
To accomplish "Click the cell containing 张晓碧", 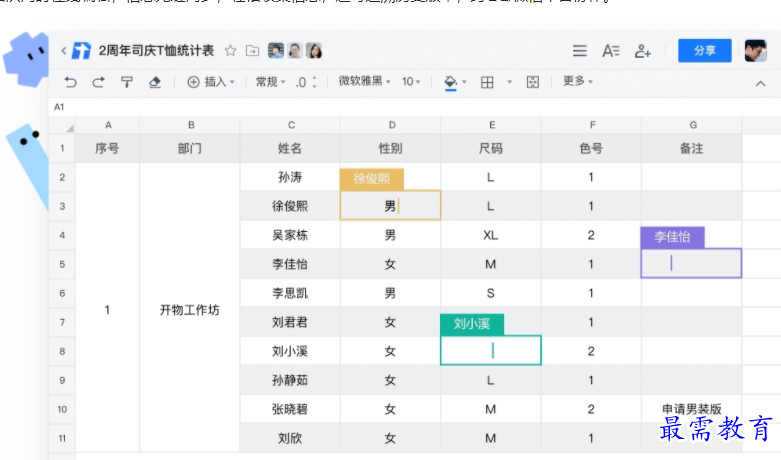I will coord(290,409).
